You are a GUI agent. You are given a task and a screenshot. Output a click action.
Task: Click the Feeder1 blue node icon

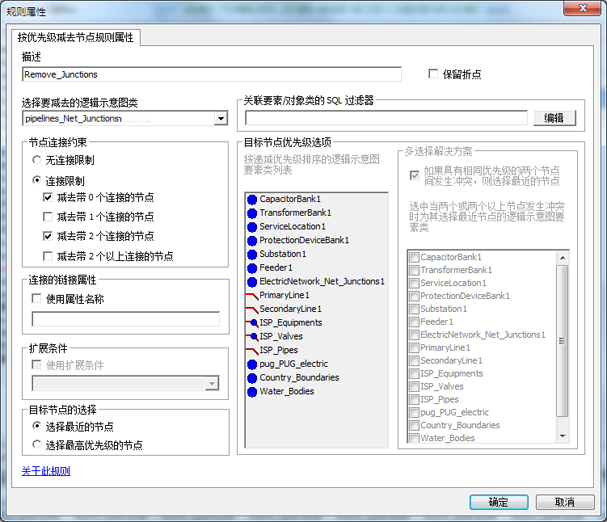coord(251,268)
